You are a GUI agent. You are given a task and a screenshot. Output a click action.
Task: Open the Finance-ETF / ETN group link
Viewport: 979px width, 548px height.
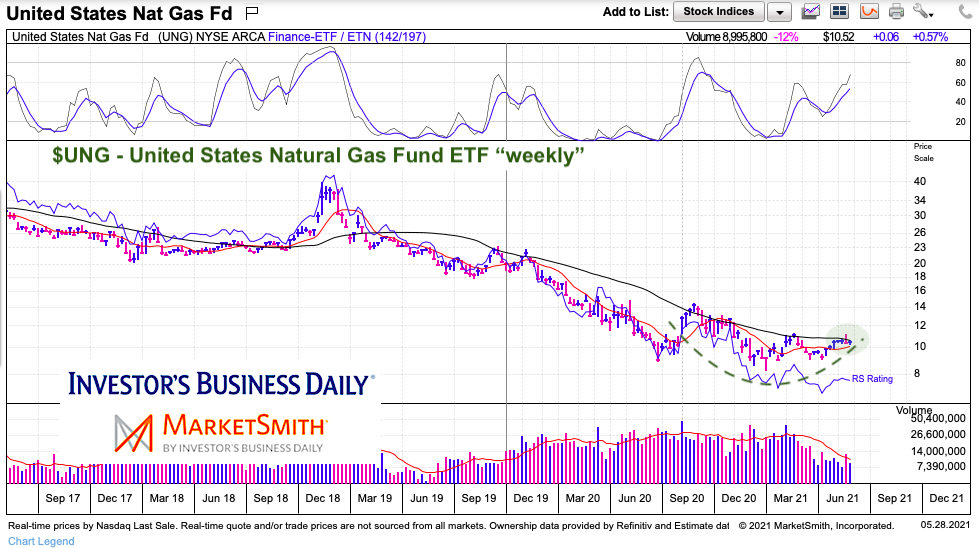coord(347,37)
